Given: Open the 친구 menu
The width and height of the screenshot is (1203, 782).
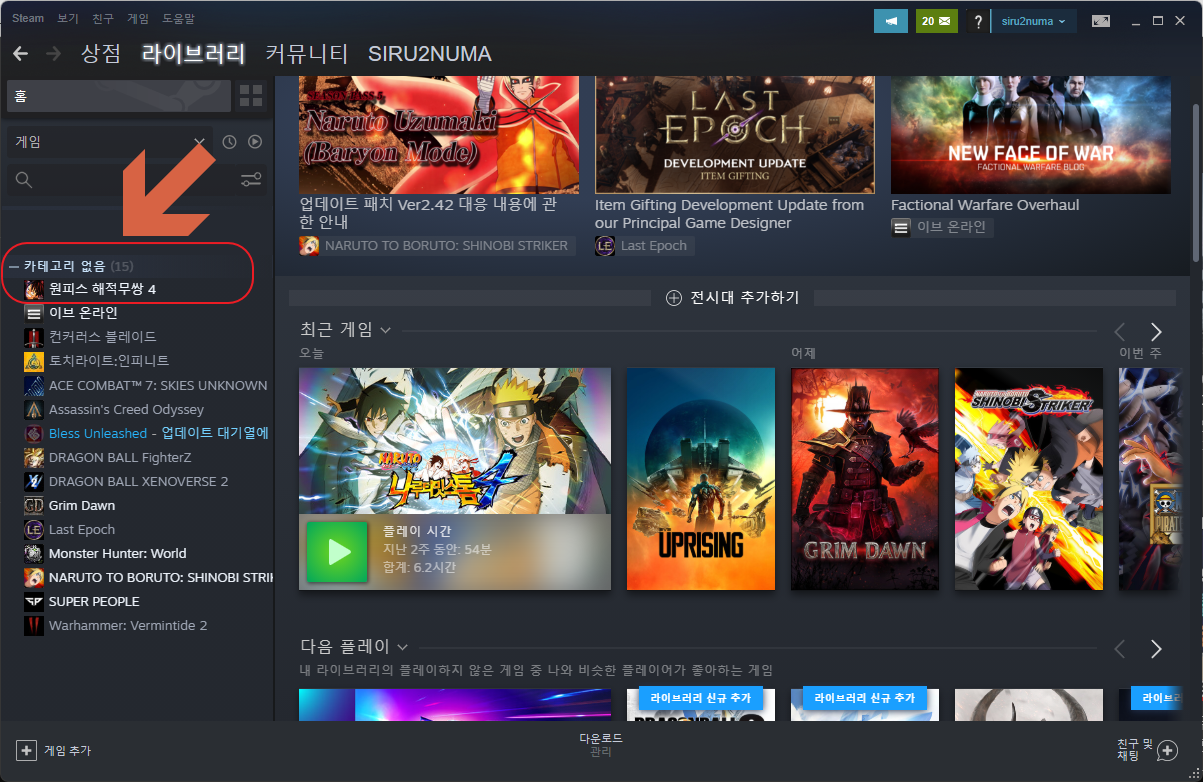Looking at the screenshot, I should pos(103,19).
